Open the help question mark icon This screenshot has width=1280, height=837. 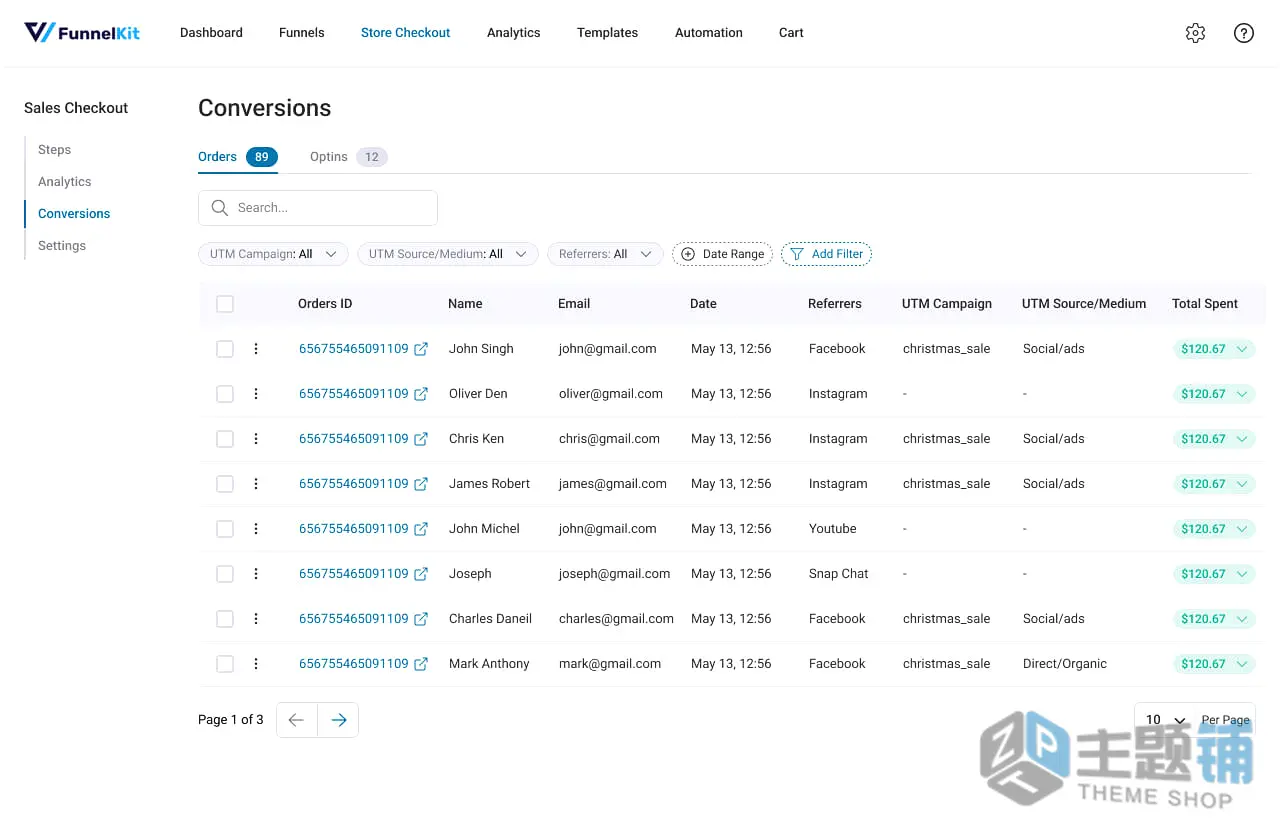[x=1244, y=33]
